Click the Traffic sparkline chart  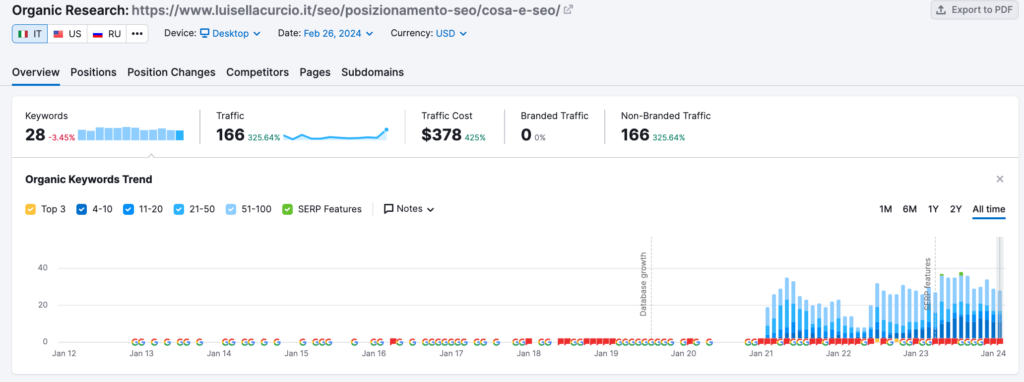pos(336,135)
